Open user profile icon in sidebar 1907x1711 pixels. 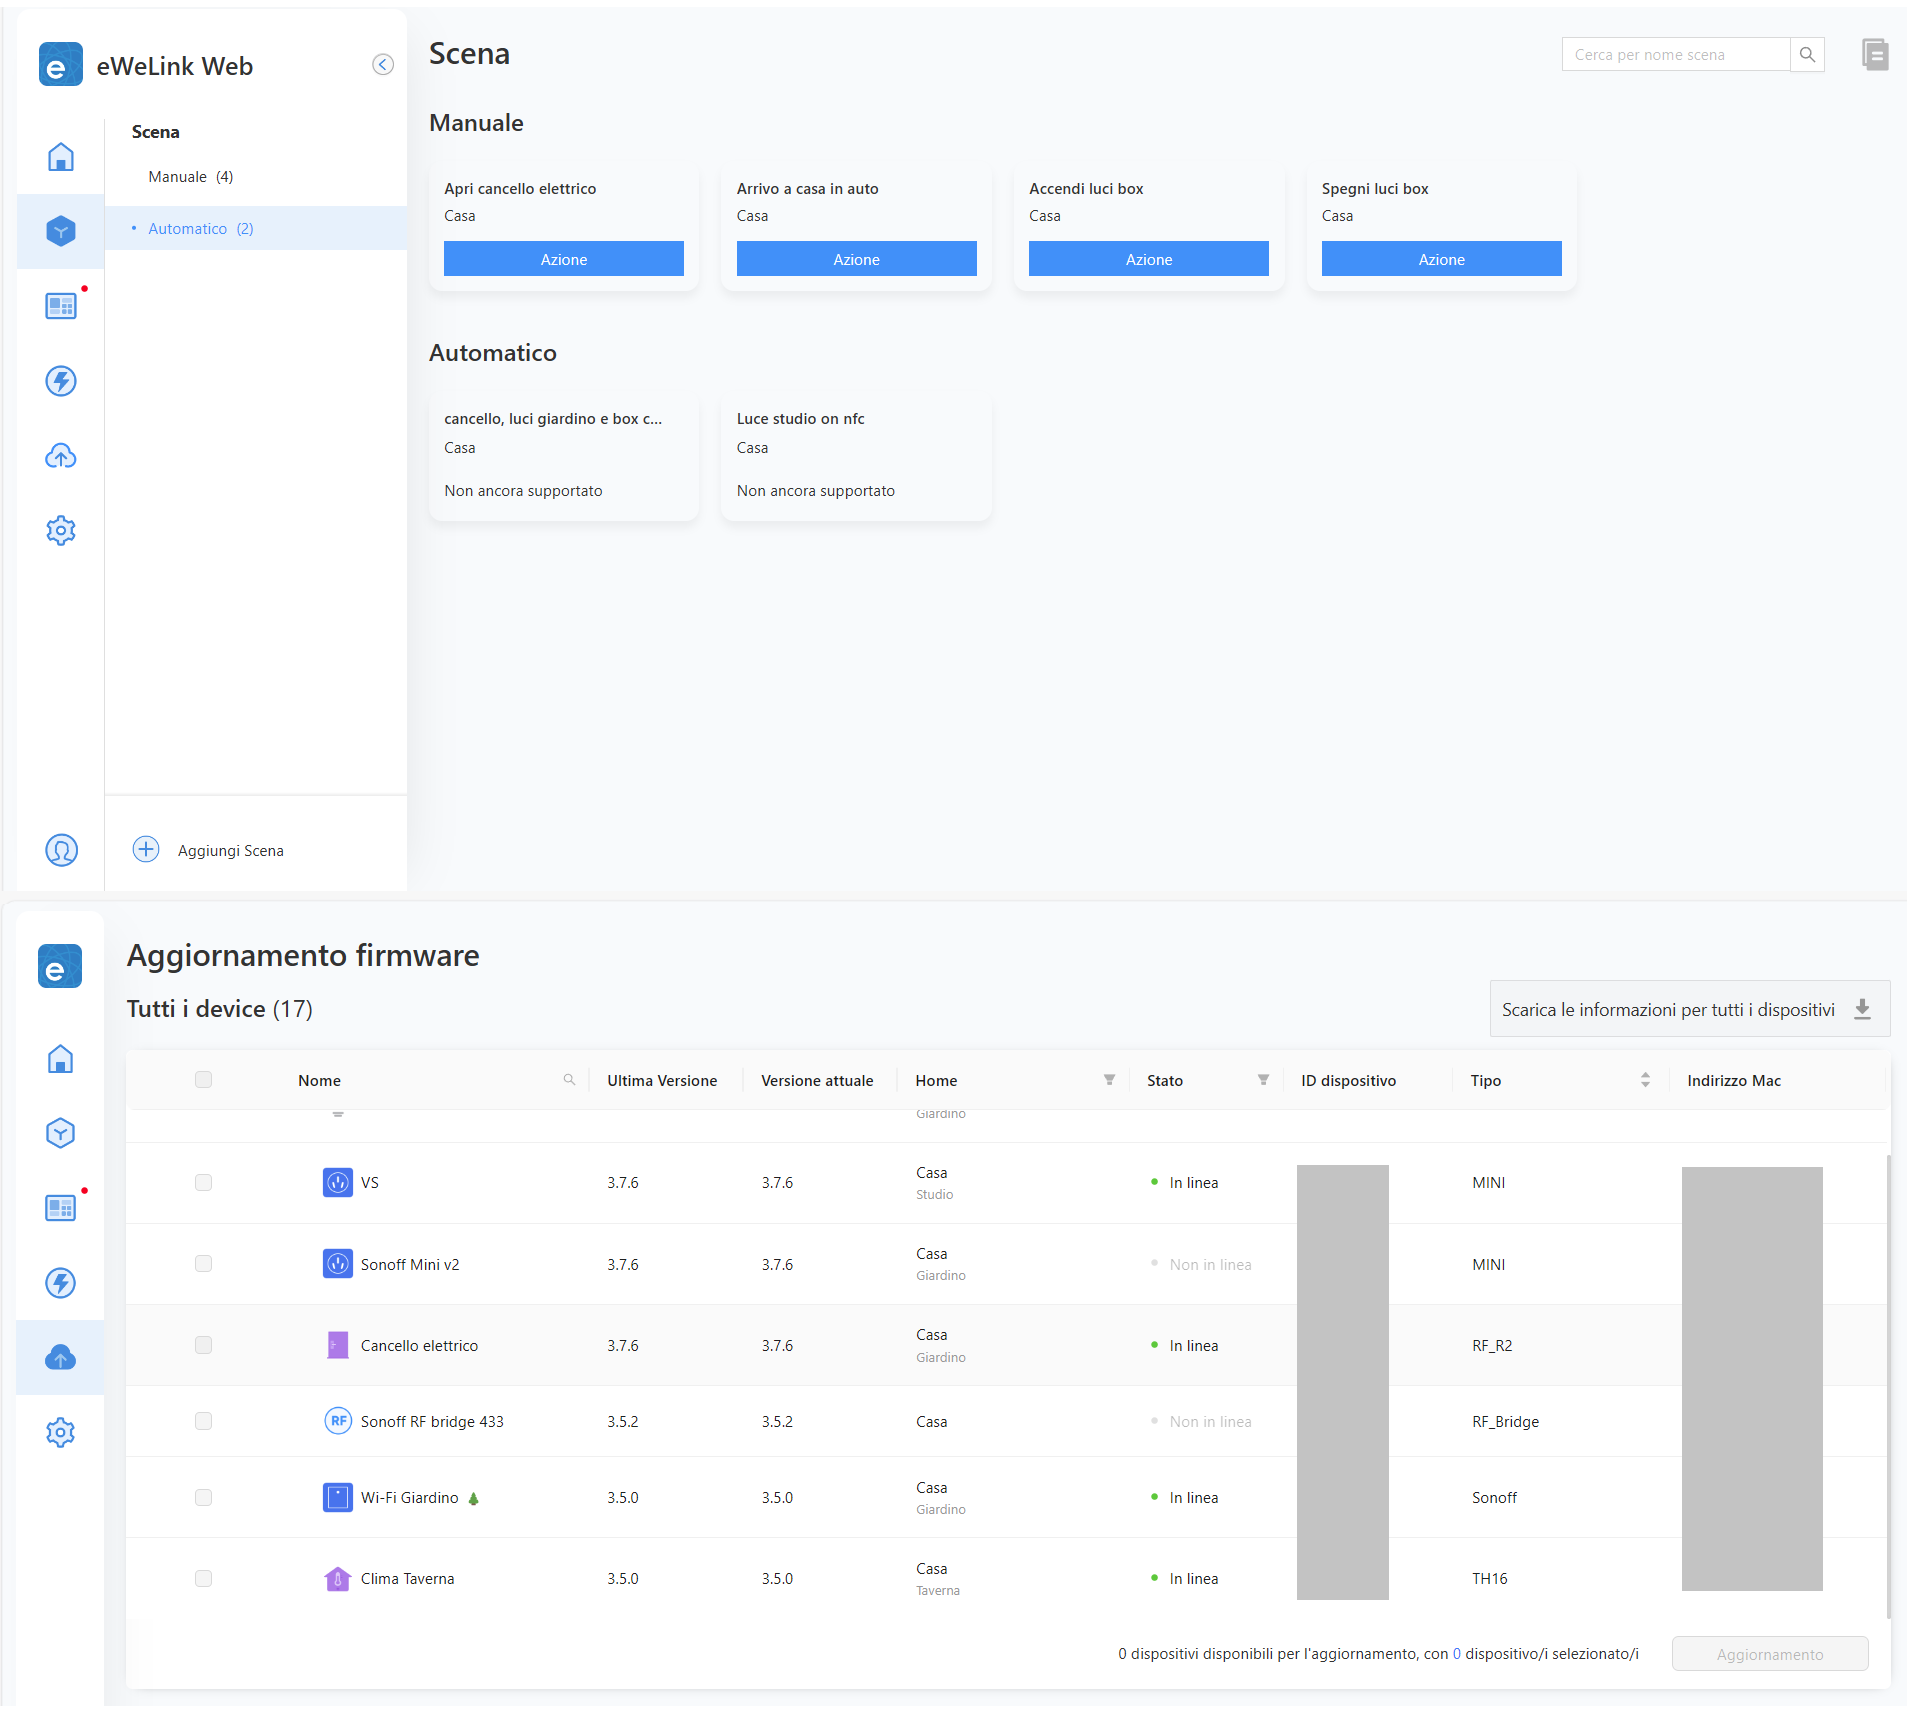pyautogui.click(x=61, y=850)
